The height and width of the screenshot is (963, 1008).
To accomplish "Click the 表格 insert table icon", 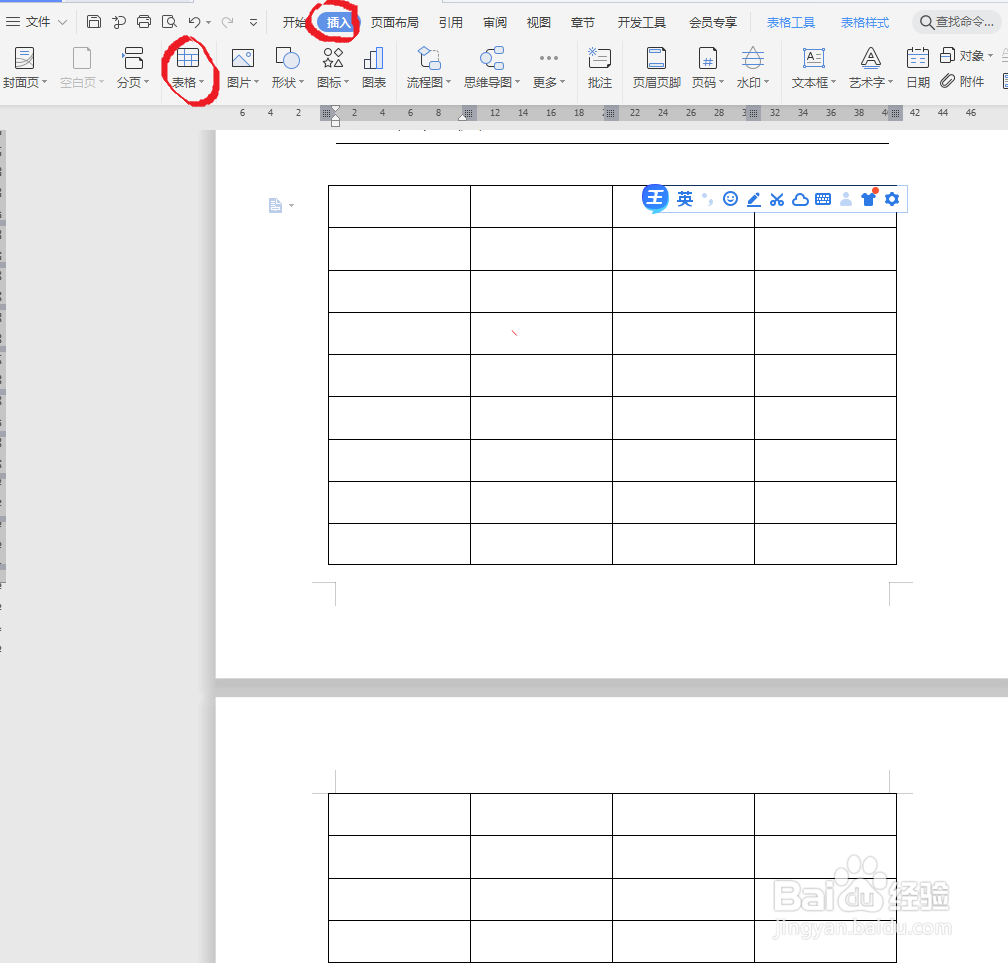I will [188, 58].
